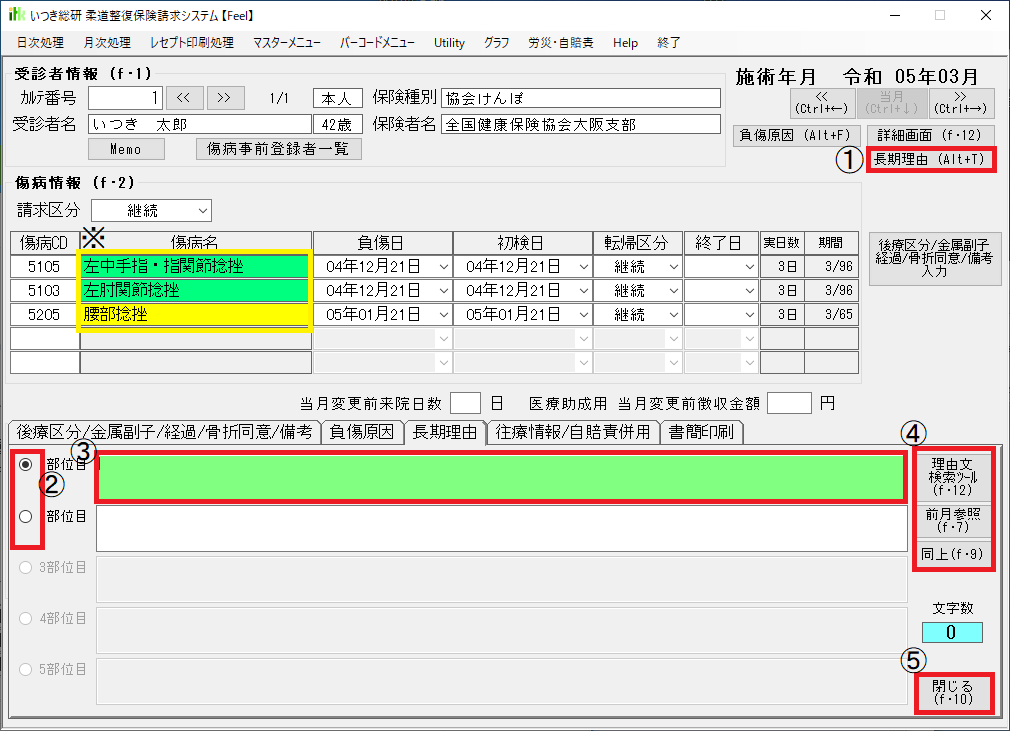Select the first 部位目 radio button
Image resolution: width=1010 pixels, height=731 pixels.
tap(26, 465)
